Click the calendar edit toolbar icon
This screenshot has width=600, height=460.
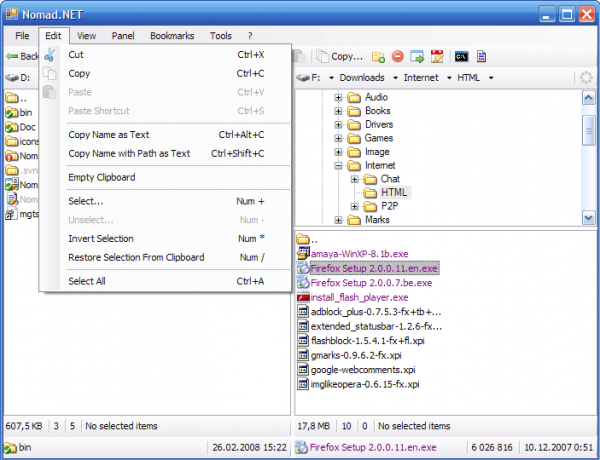437,57
